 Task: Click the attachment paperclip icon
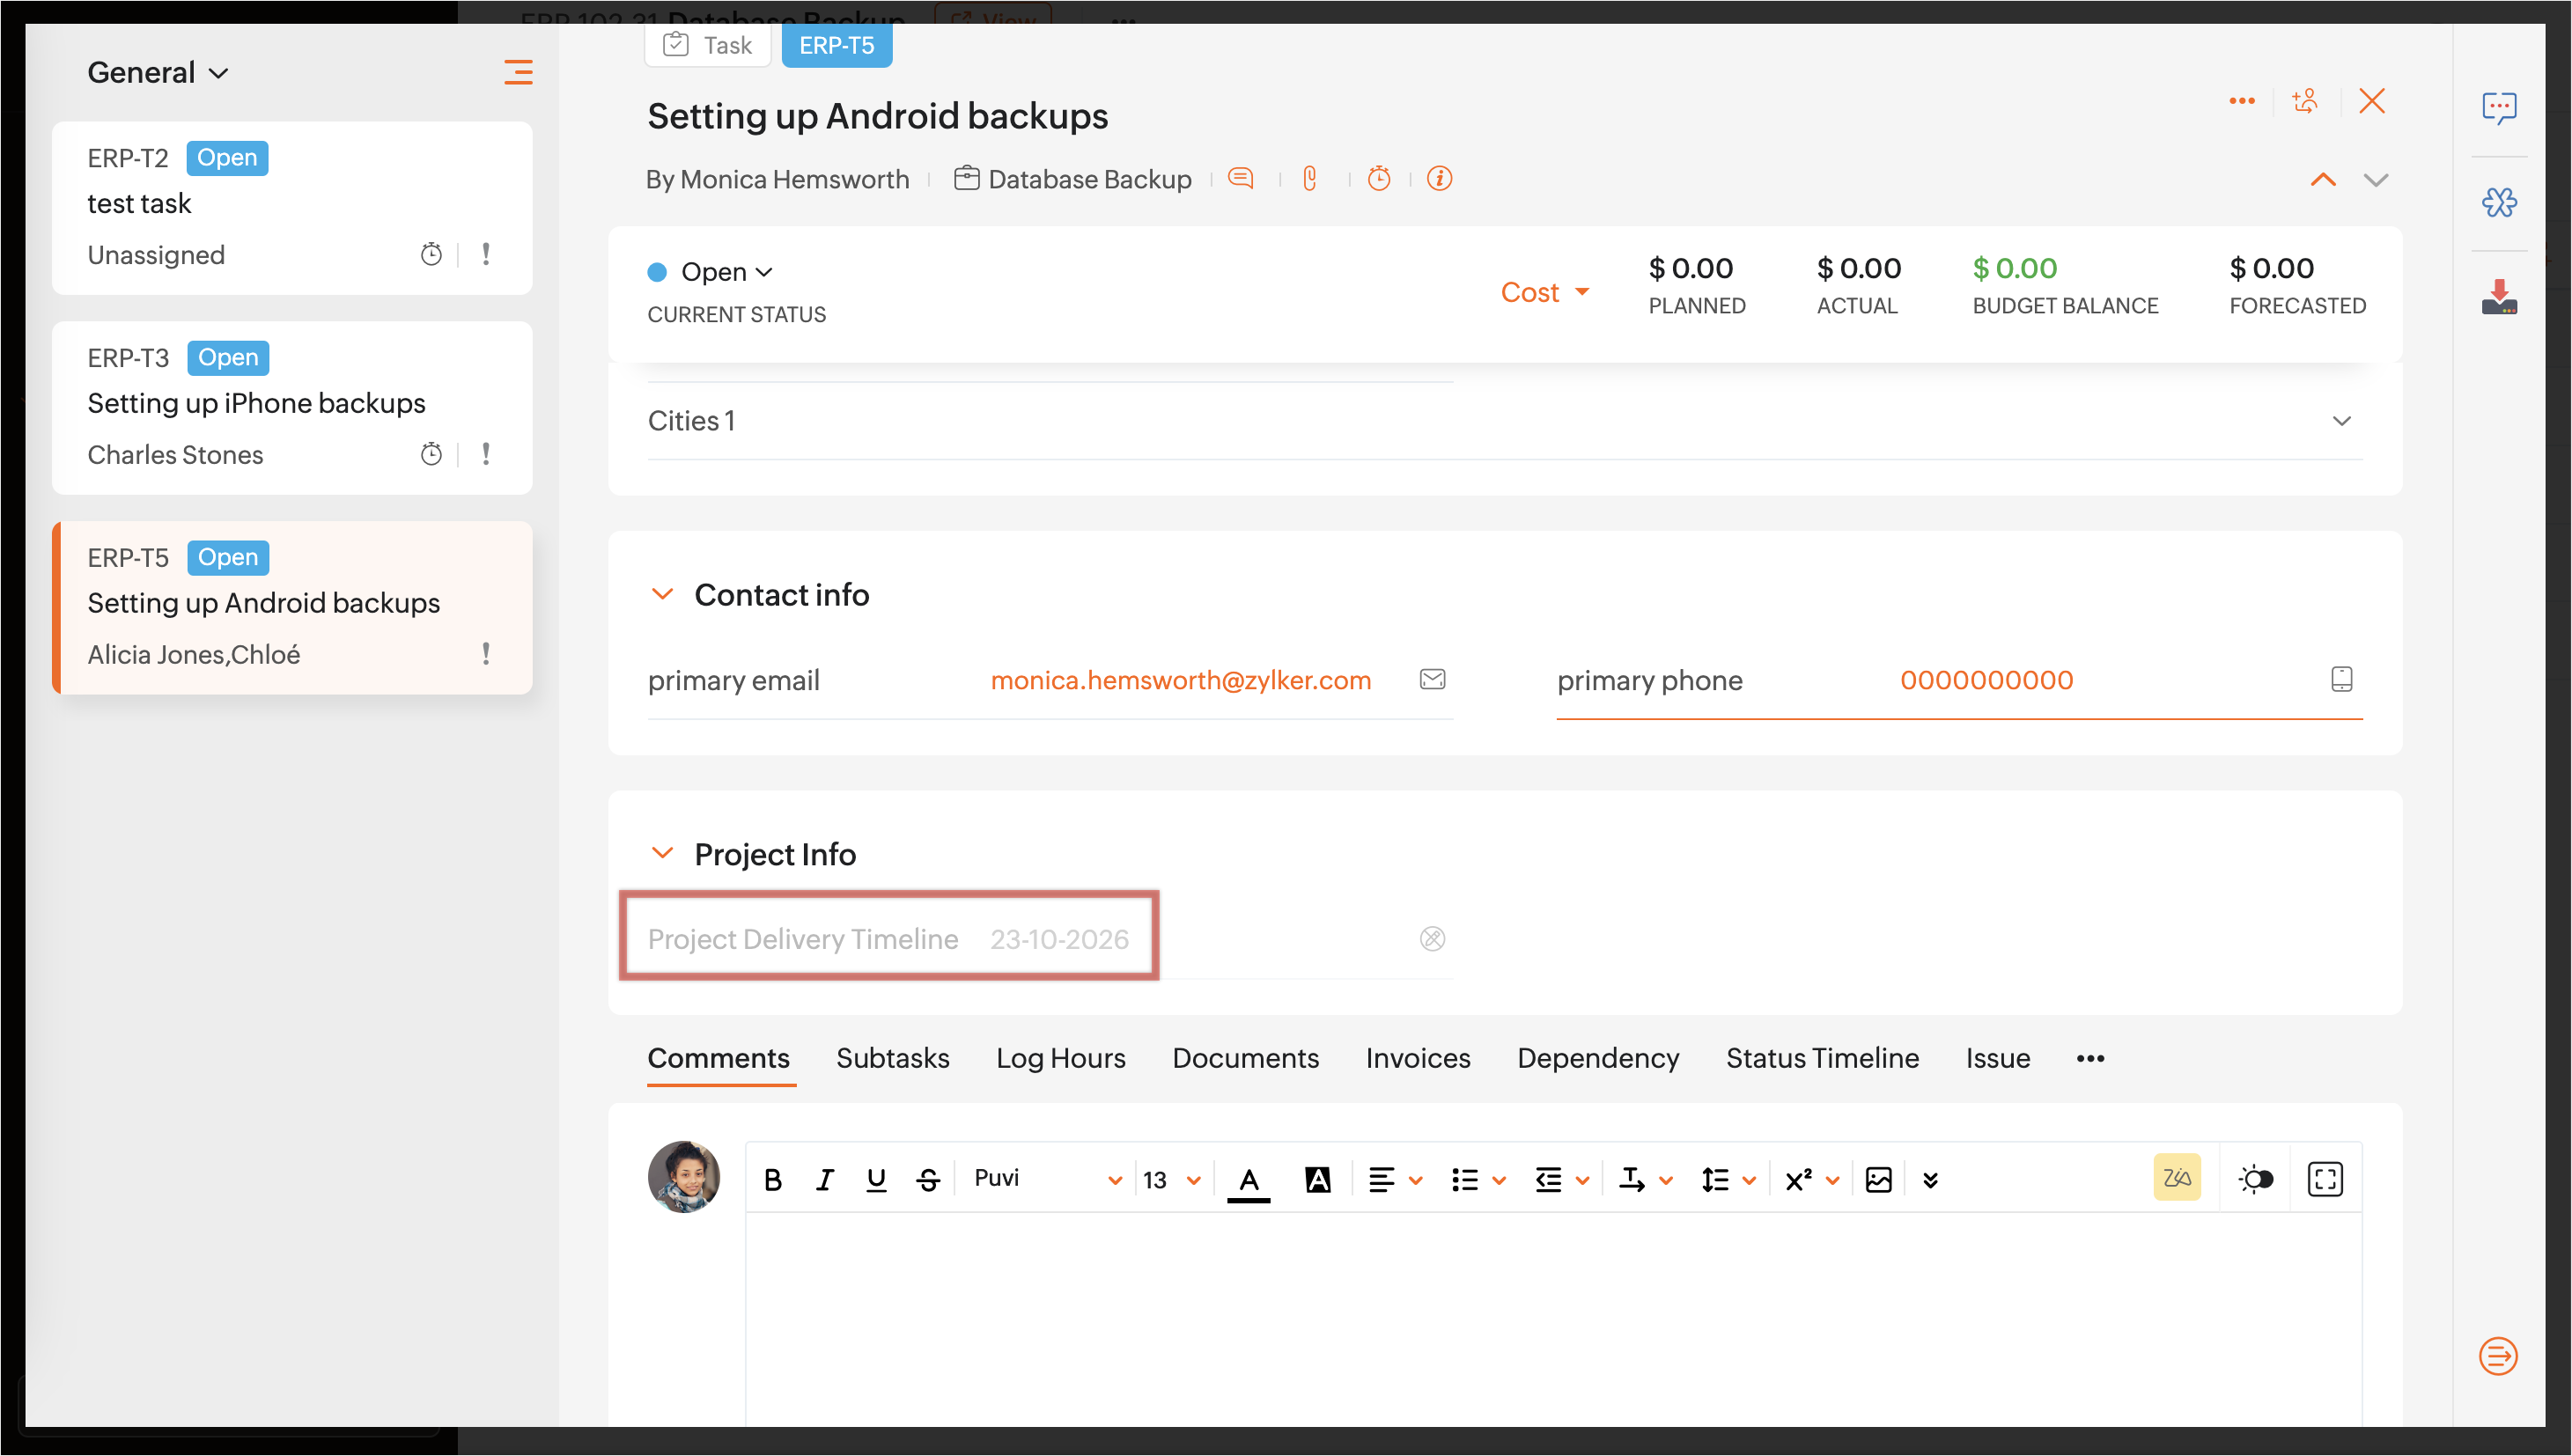(x=1310, y=179)
